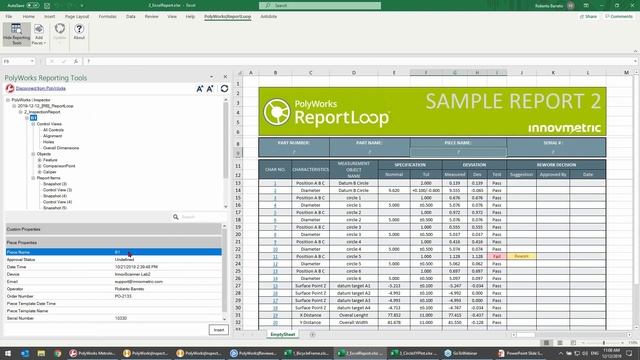Image resolution: width=640 pixels, height=360 pixels.
Task: Expand the ComparisonPoint tree node
Action: point(40,166)
